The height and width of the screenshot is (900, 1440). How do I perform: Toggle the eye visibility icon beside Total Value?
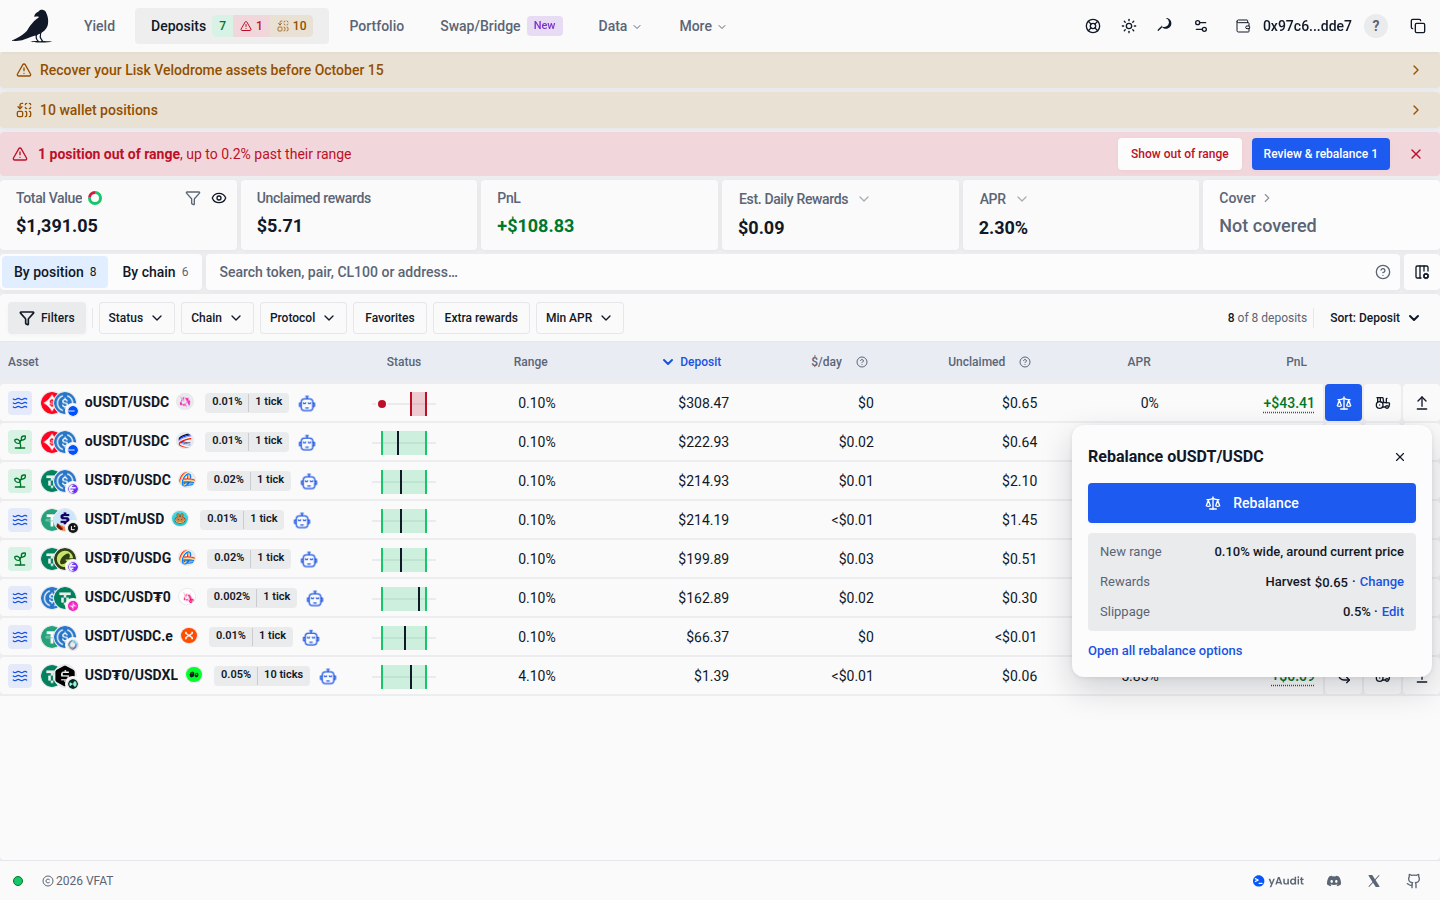coord(219,198)
